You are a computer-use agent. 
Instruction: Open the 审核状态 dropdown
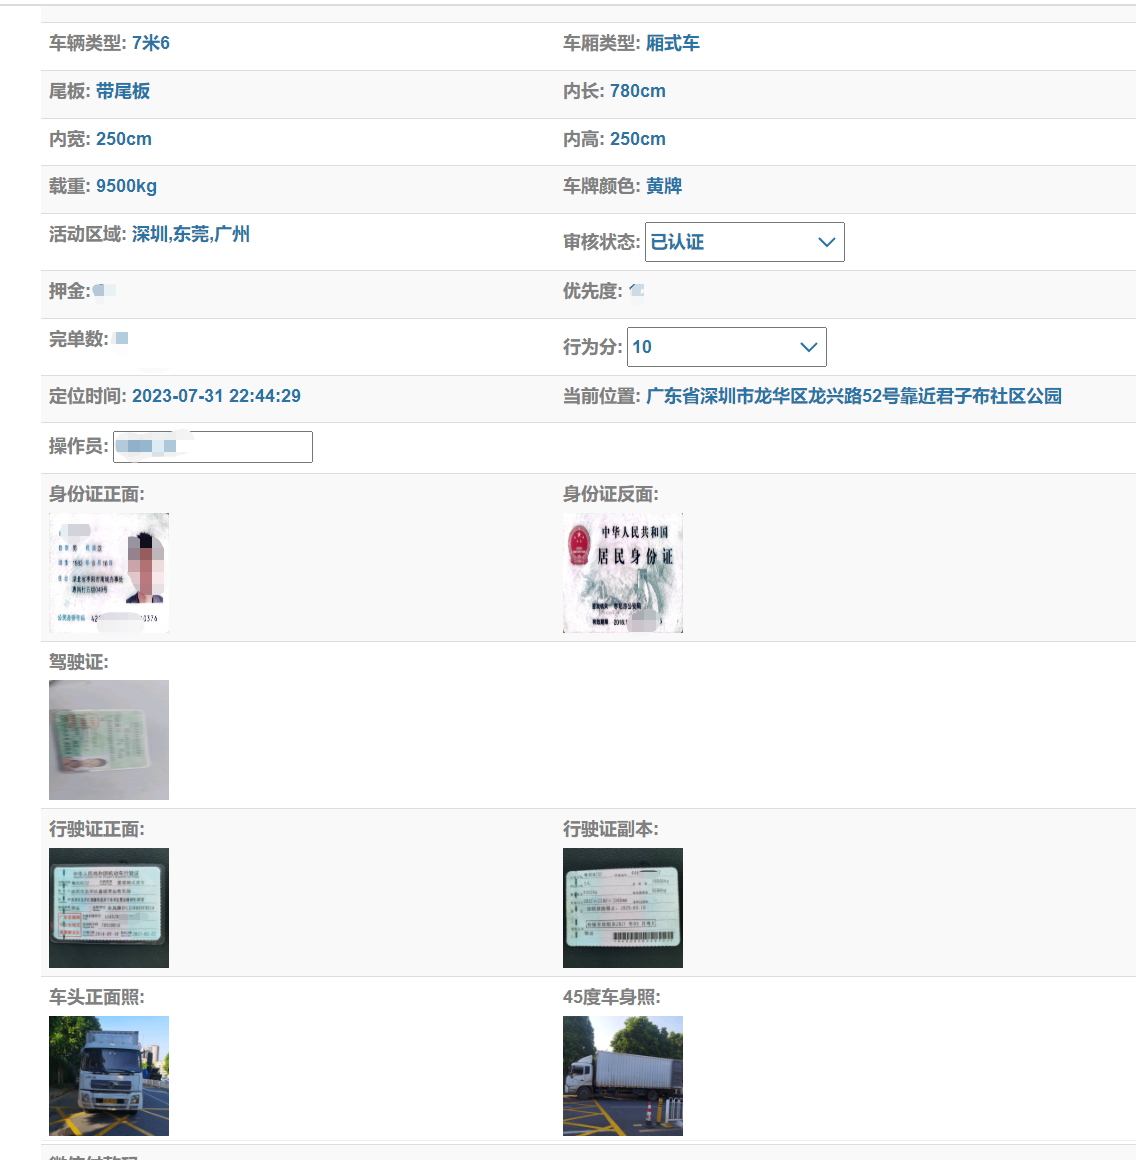point(744,241)
